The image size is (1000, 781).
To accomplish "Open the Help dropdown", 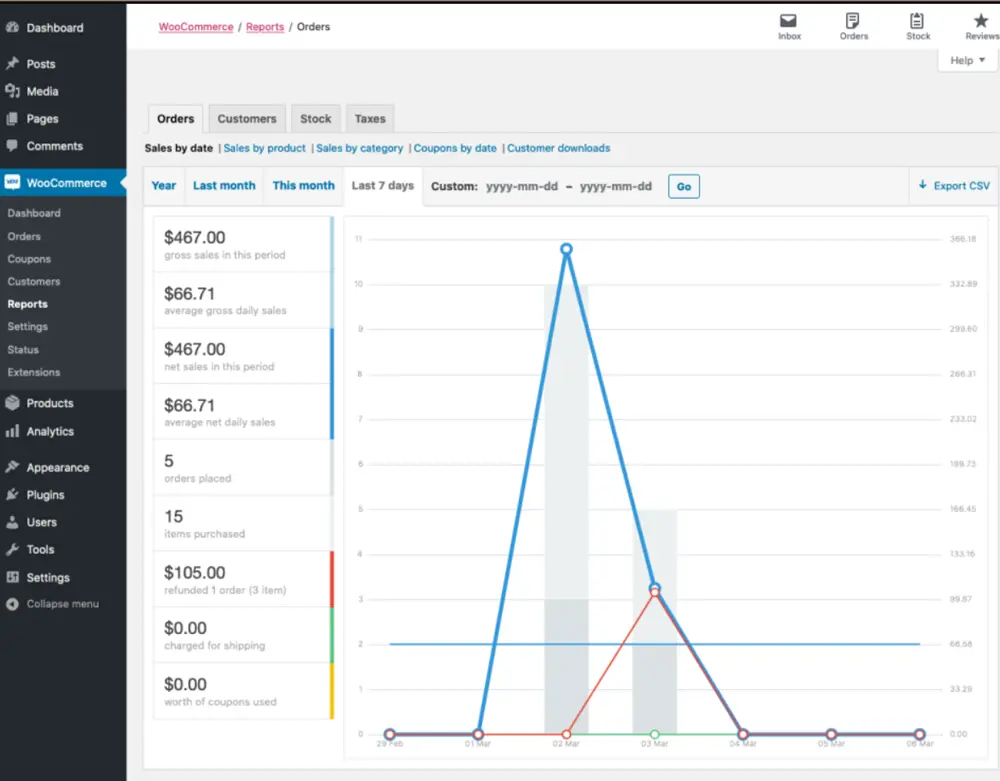I will [965, 60].
